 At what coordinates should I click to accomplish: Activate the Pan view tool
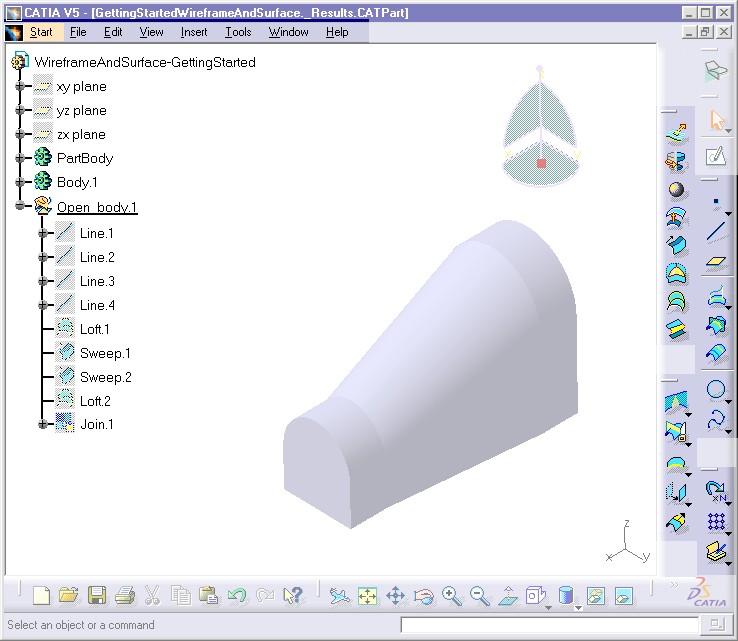click(x=395, y=596)
